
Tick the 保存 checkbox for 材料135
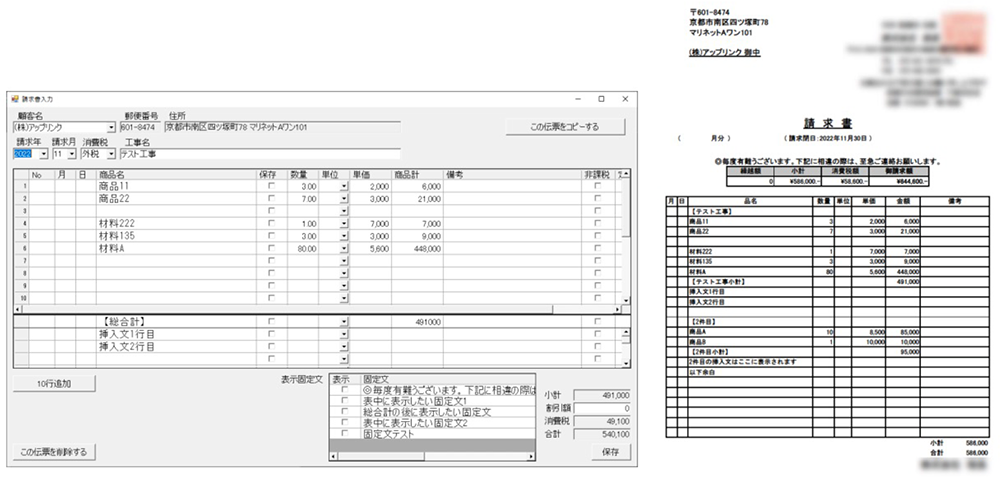[x=272, y=236]
